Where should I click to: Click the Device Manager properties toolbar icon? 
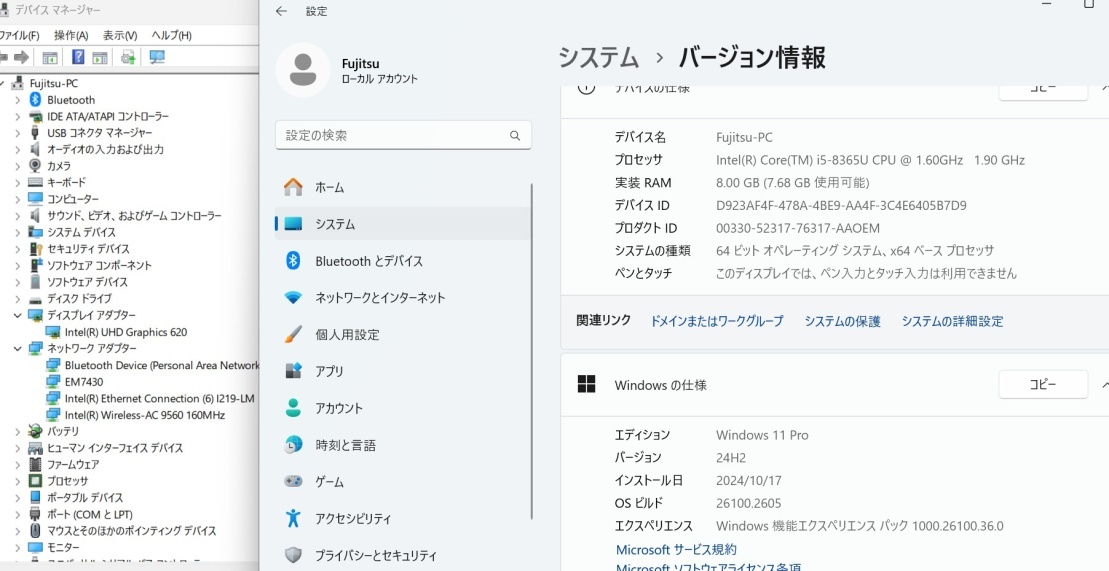click(x=50, y=57)
